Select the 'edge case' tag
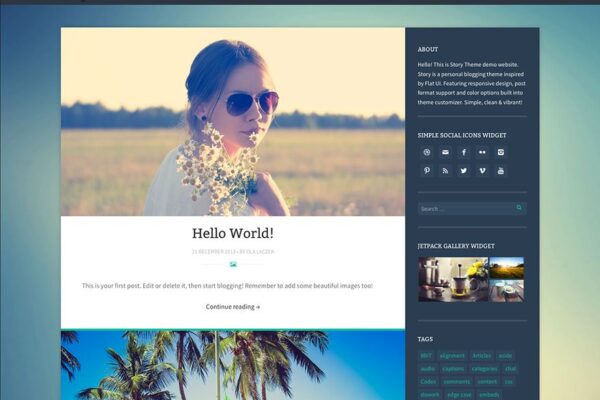Image resolution: width=600 pixels, height=400 pixels. (459, 395)
